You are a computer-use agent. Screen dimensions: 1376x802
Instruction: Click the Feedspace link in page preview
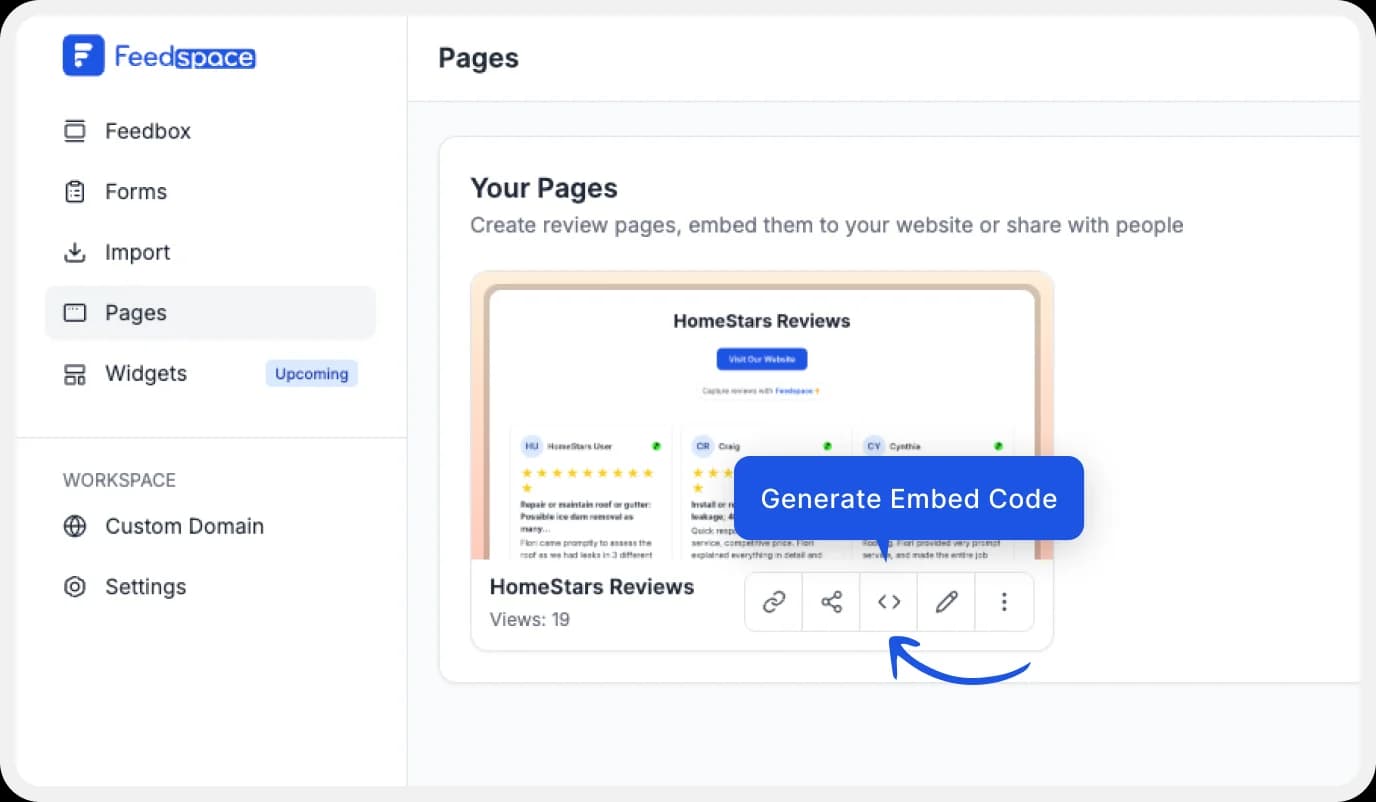[794, 391]
